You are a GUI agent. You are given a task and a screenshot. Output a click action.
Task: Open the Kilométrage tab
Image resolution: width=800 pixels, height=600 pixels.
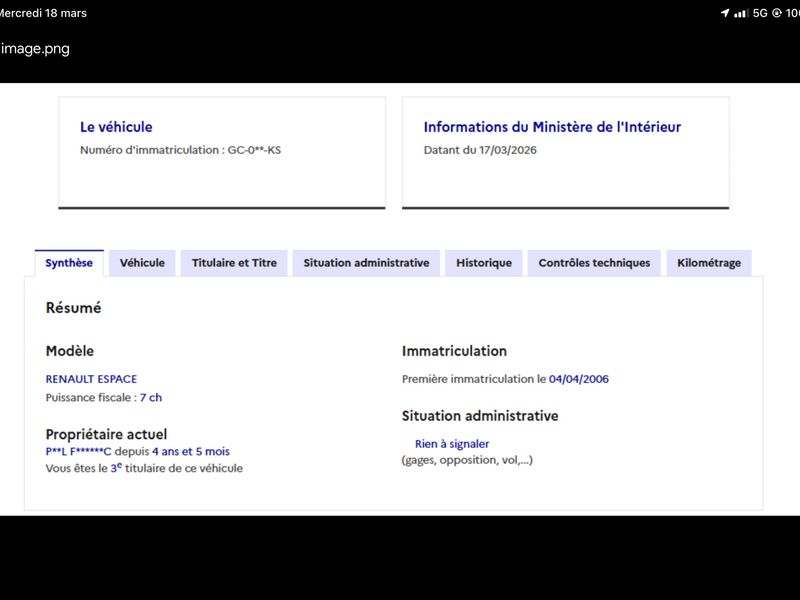[709, 263]
